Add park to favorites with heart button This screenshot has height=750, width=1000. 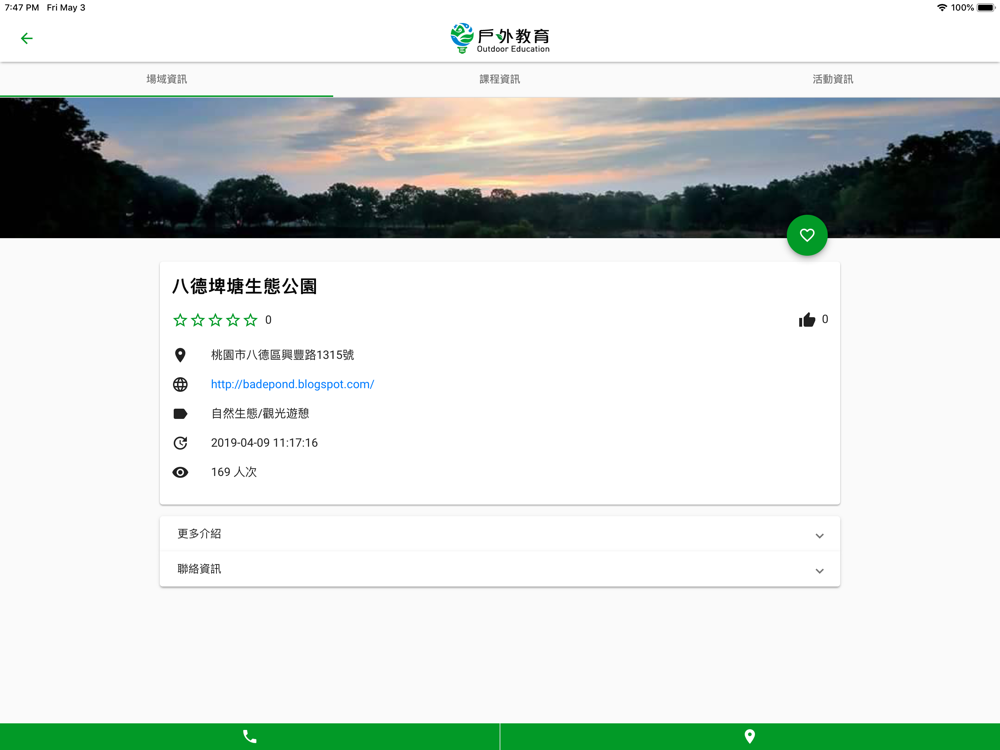tap(807, 235)
